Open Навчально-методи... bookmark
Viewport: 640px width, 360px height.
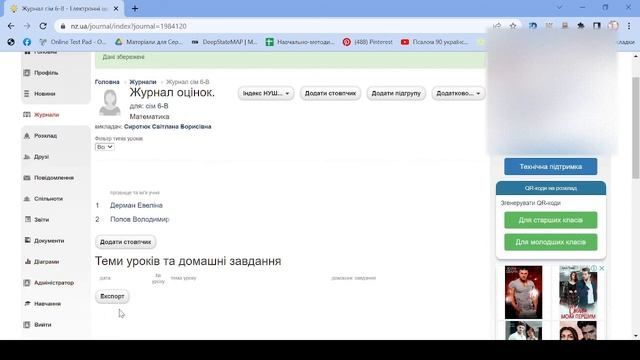coord(300,42)
